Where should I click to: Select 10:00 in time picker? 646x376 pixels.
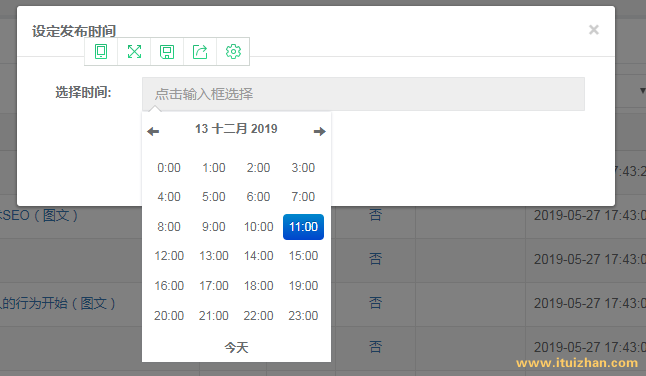[258, 227]
